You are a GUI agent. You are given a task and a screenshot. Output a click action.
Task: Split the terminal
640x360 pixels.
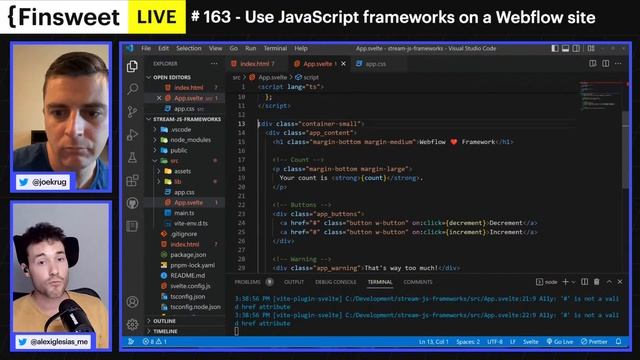pos(584,282)
